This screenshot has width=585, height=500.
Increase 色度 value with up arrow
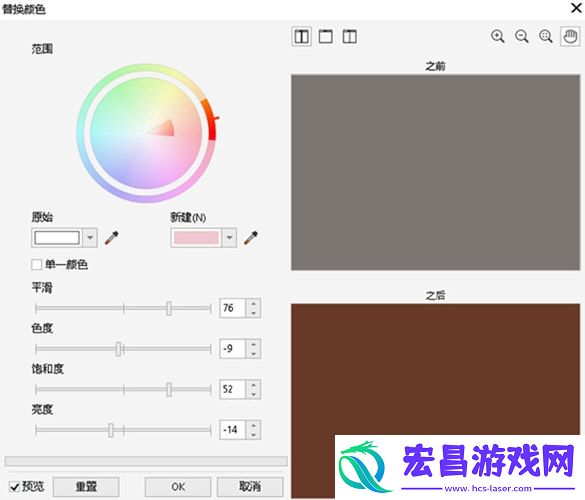pos(253,344)
